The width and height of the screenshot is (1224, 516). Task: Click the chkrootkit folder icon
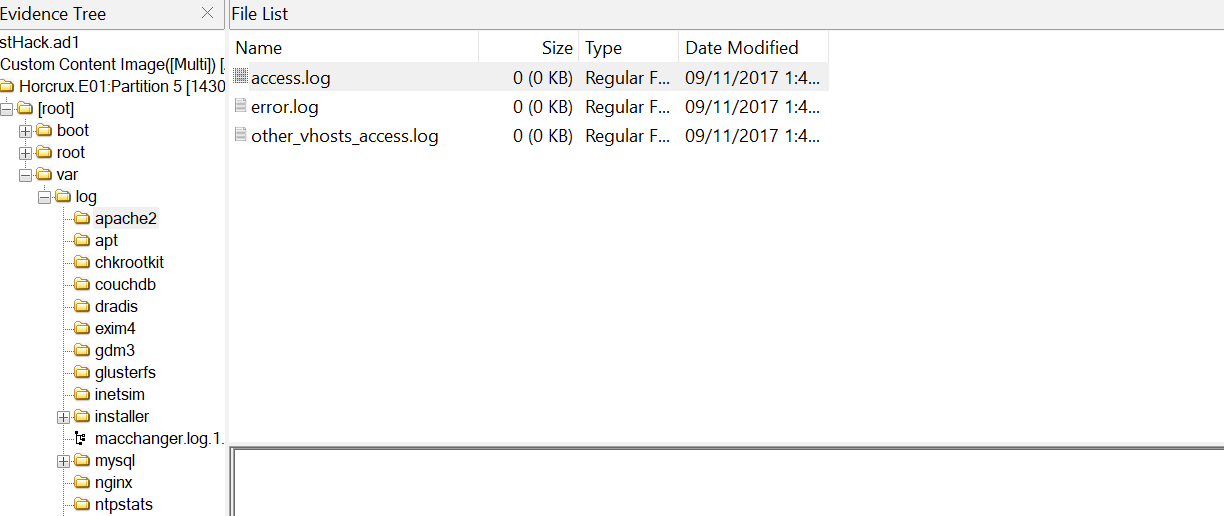tap(82, 263)
